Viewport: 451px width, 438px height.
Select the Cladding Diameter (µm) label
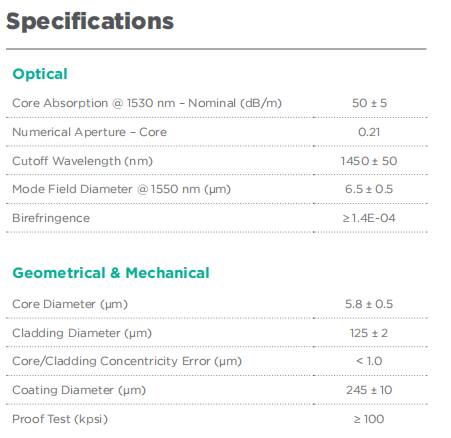pyautogui.click(x=82, y=333)
